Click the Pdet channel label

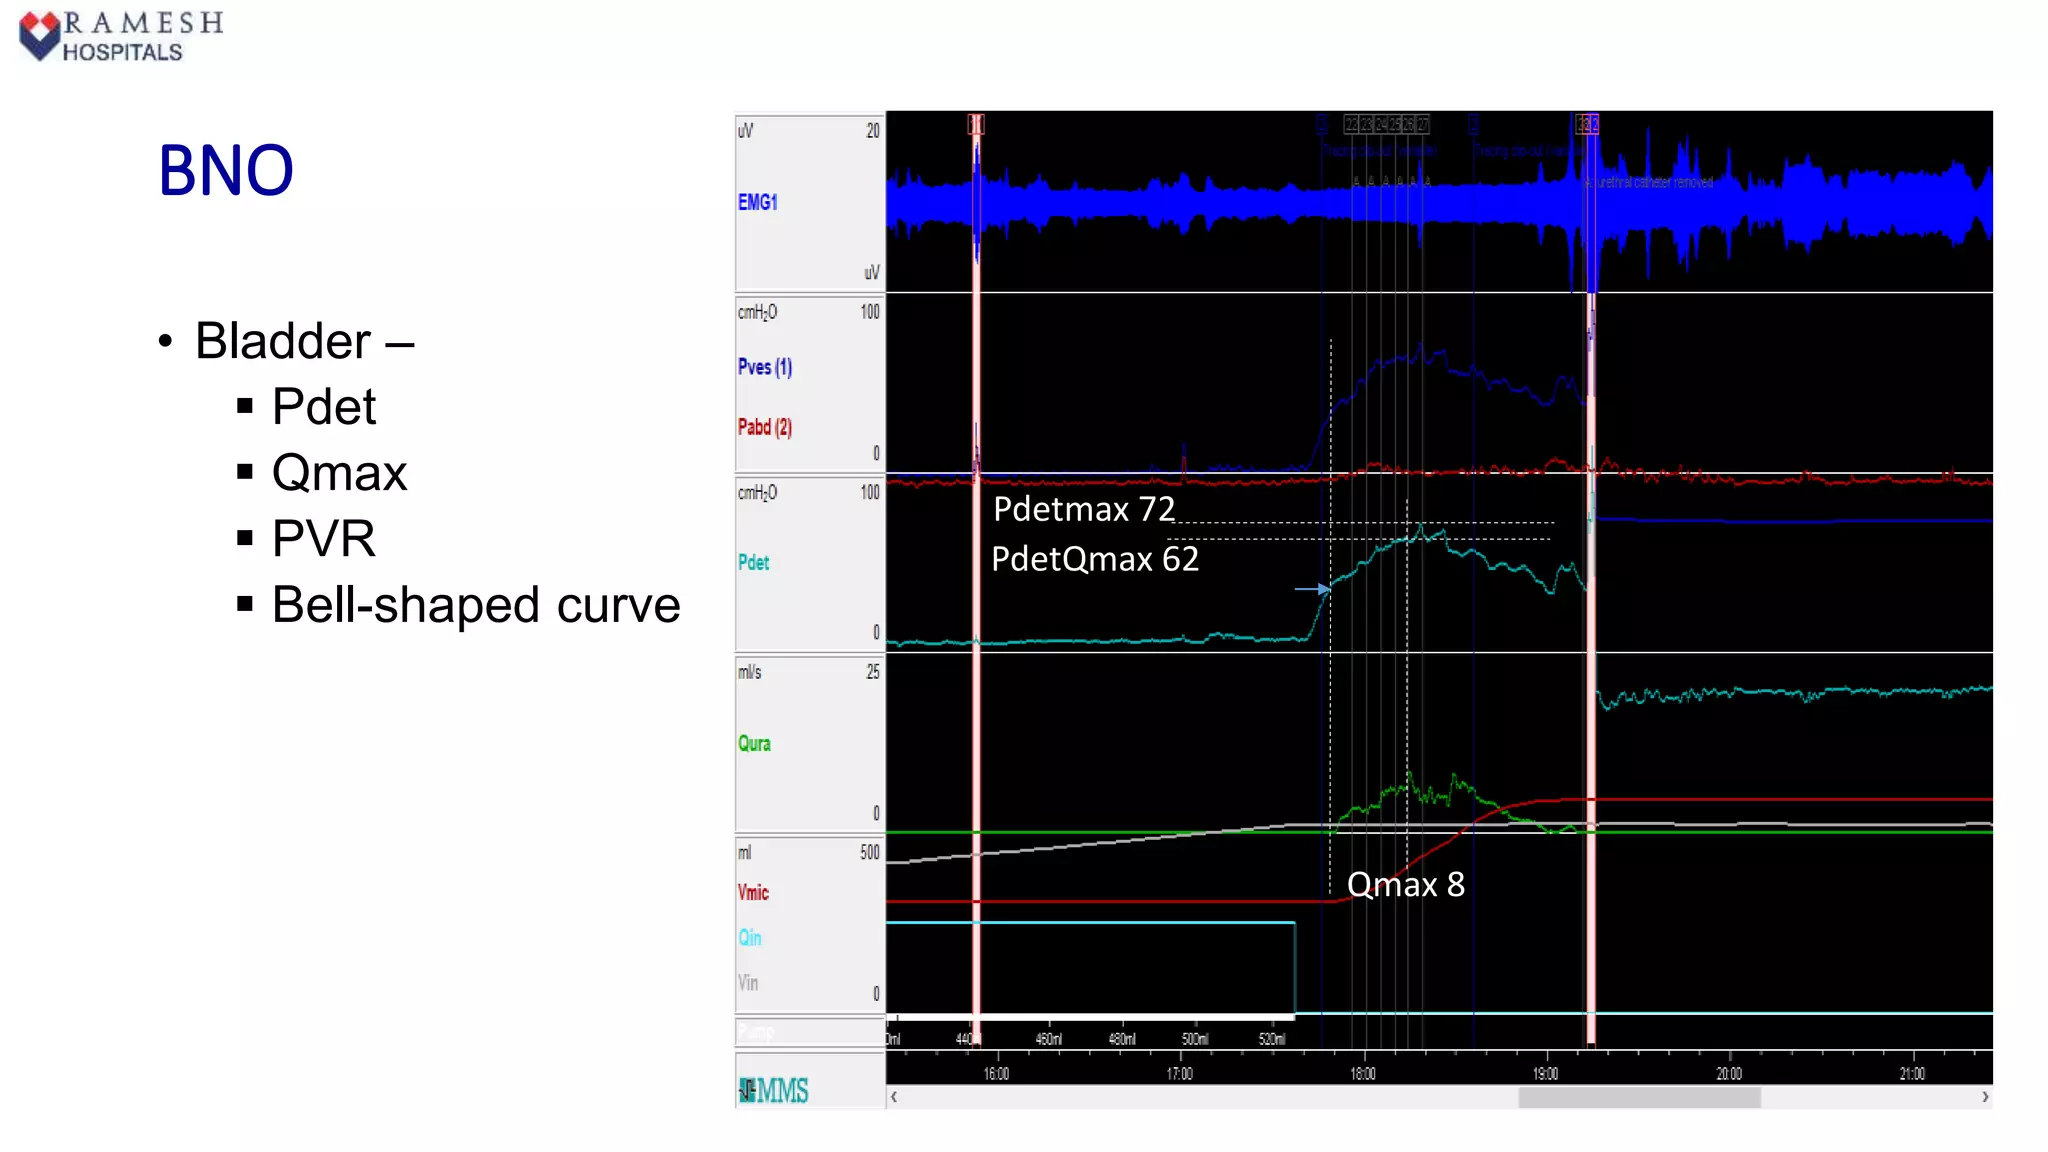[x=753, y=562]
